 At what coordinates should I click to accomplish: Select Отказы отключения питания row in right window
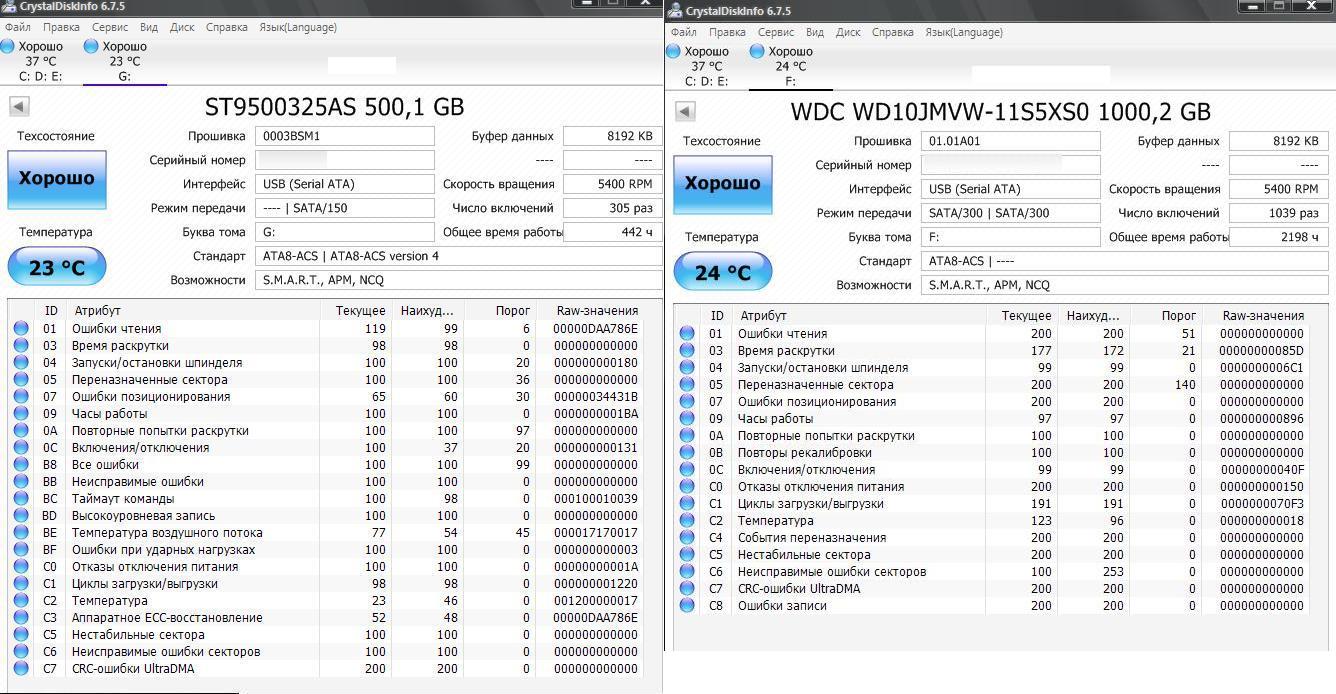tap(1000, 487)
